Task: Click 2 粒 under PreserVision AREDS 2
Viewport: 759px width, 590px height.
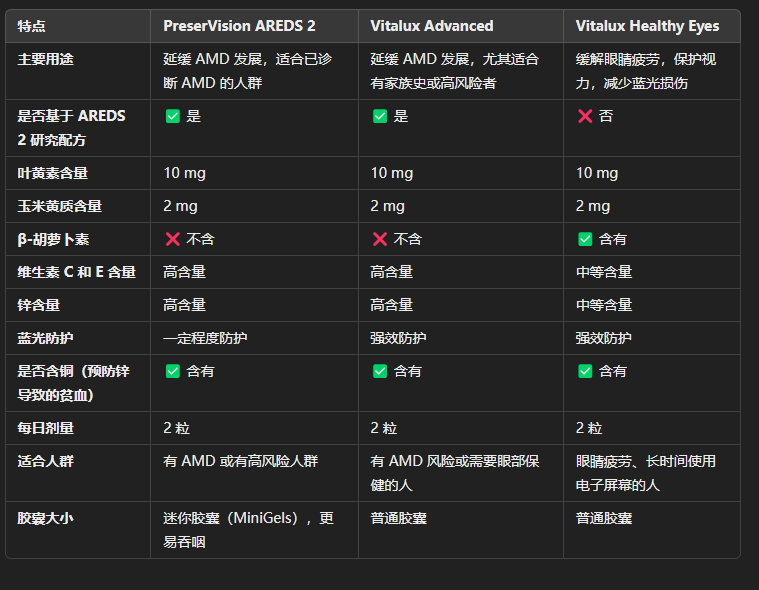Action: point(177,428)
